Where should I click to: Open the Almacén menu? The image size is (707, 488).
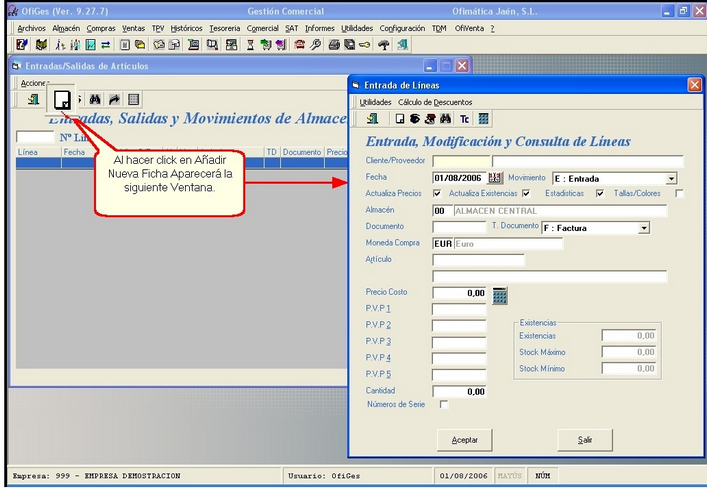point(66,28)
